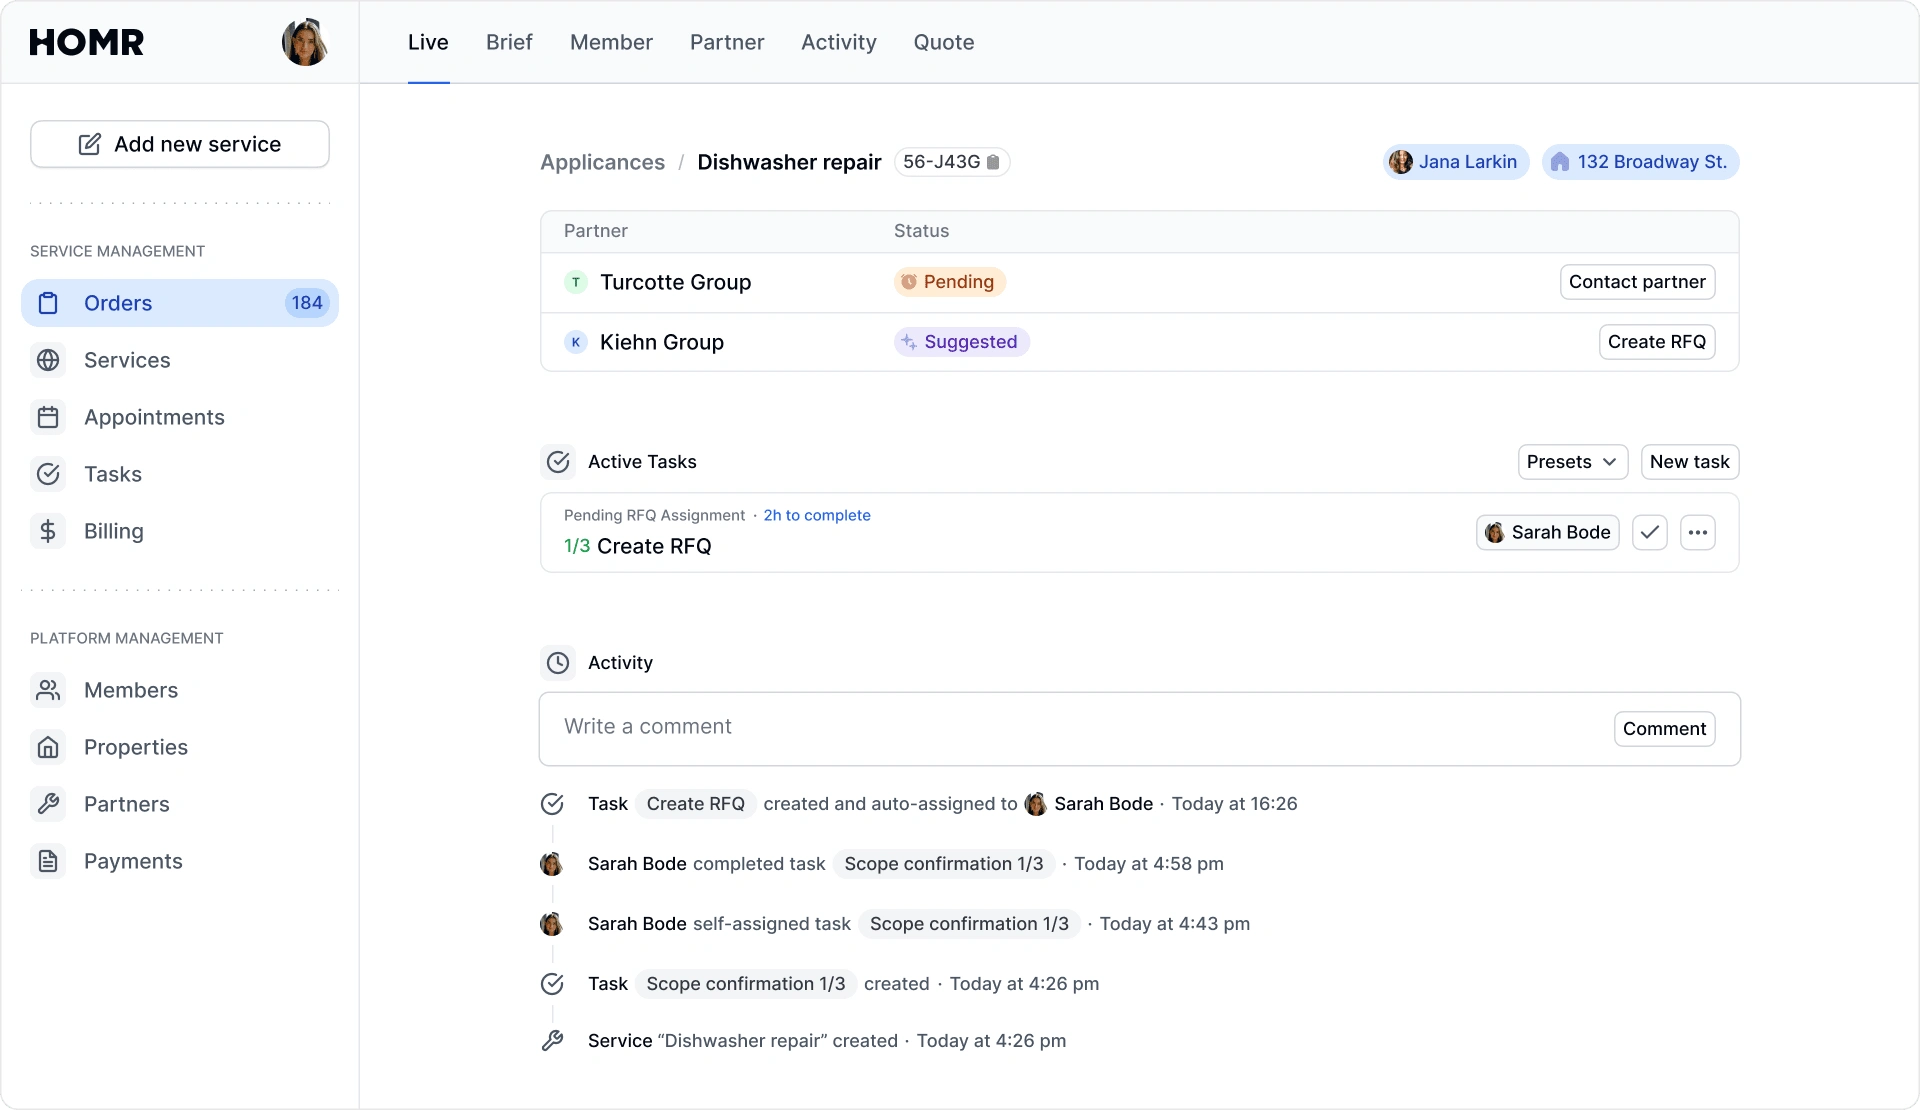This screenshot has width=1920, height=1110.
Task: Click the Contact partner button
Action: coord(1637,282)
